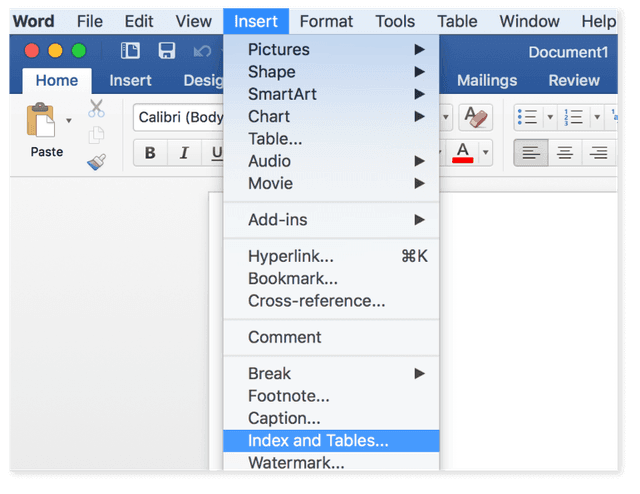Screen dimensions: 640x494
Task: Open the Format menu in menu bar
Action: click(326, 21)
